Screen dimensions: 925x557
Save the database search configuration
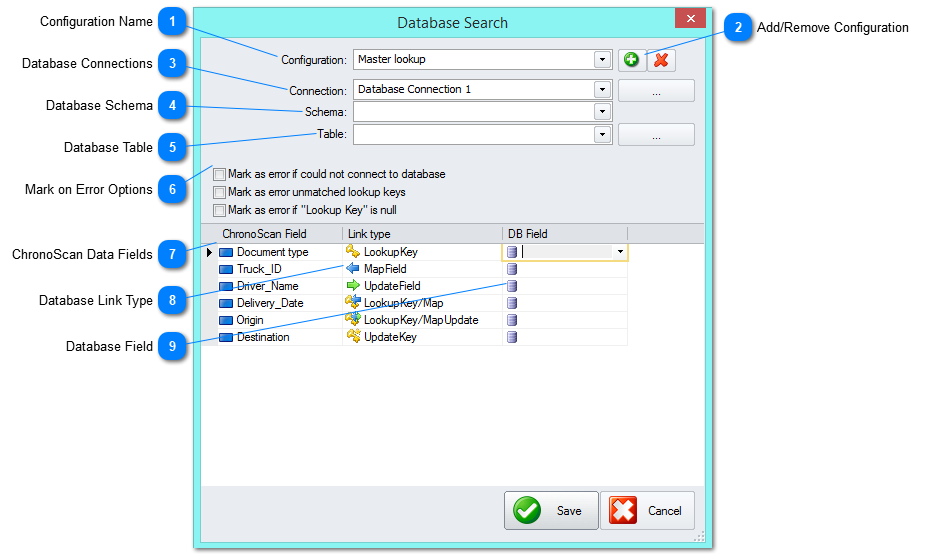pos(551,510)
